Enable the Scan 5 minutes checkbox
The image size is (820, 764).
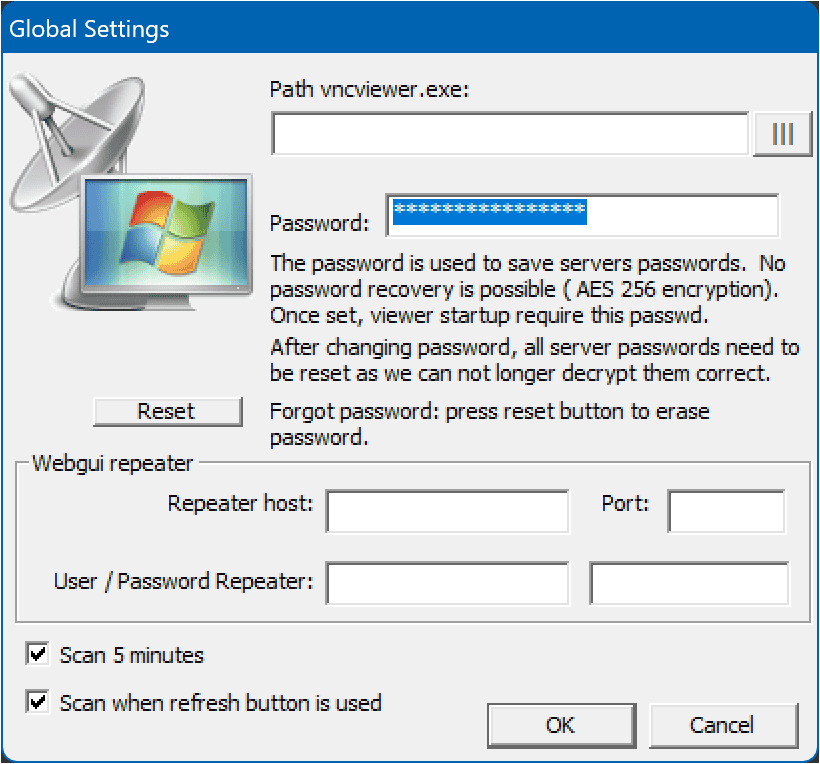coord(39,655)
